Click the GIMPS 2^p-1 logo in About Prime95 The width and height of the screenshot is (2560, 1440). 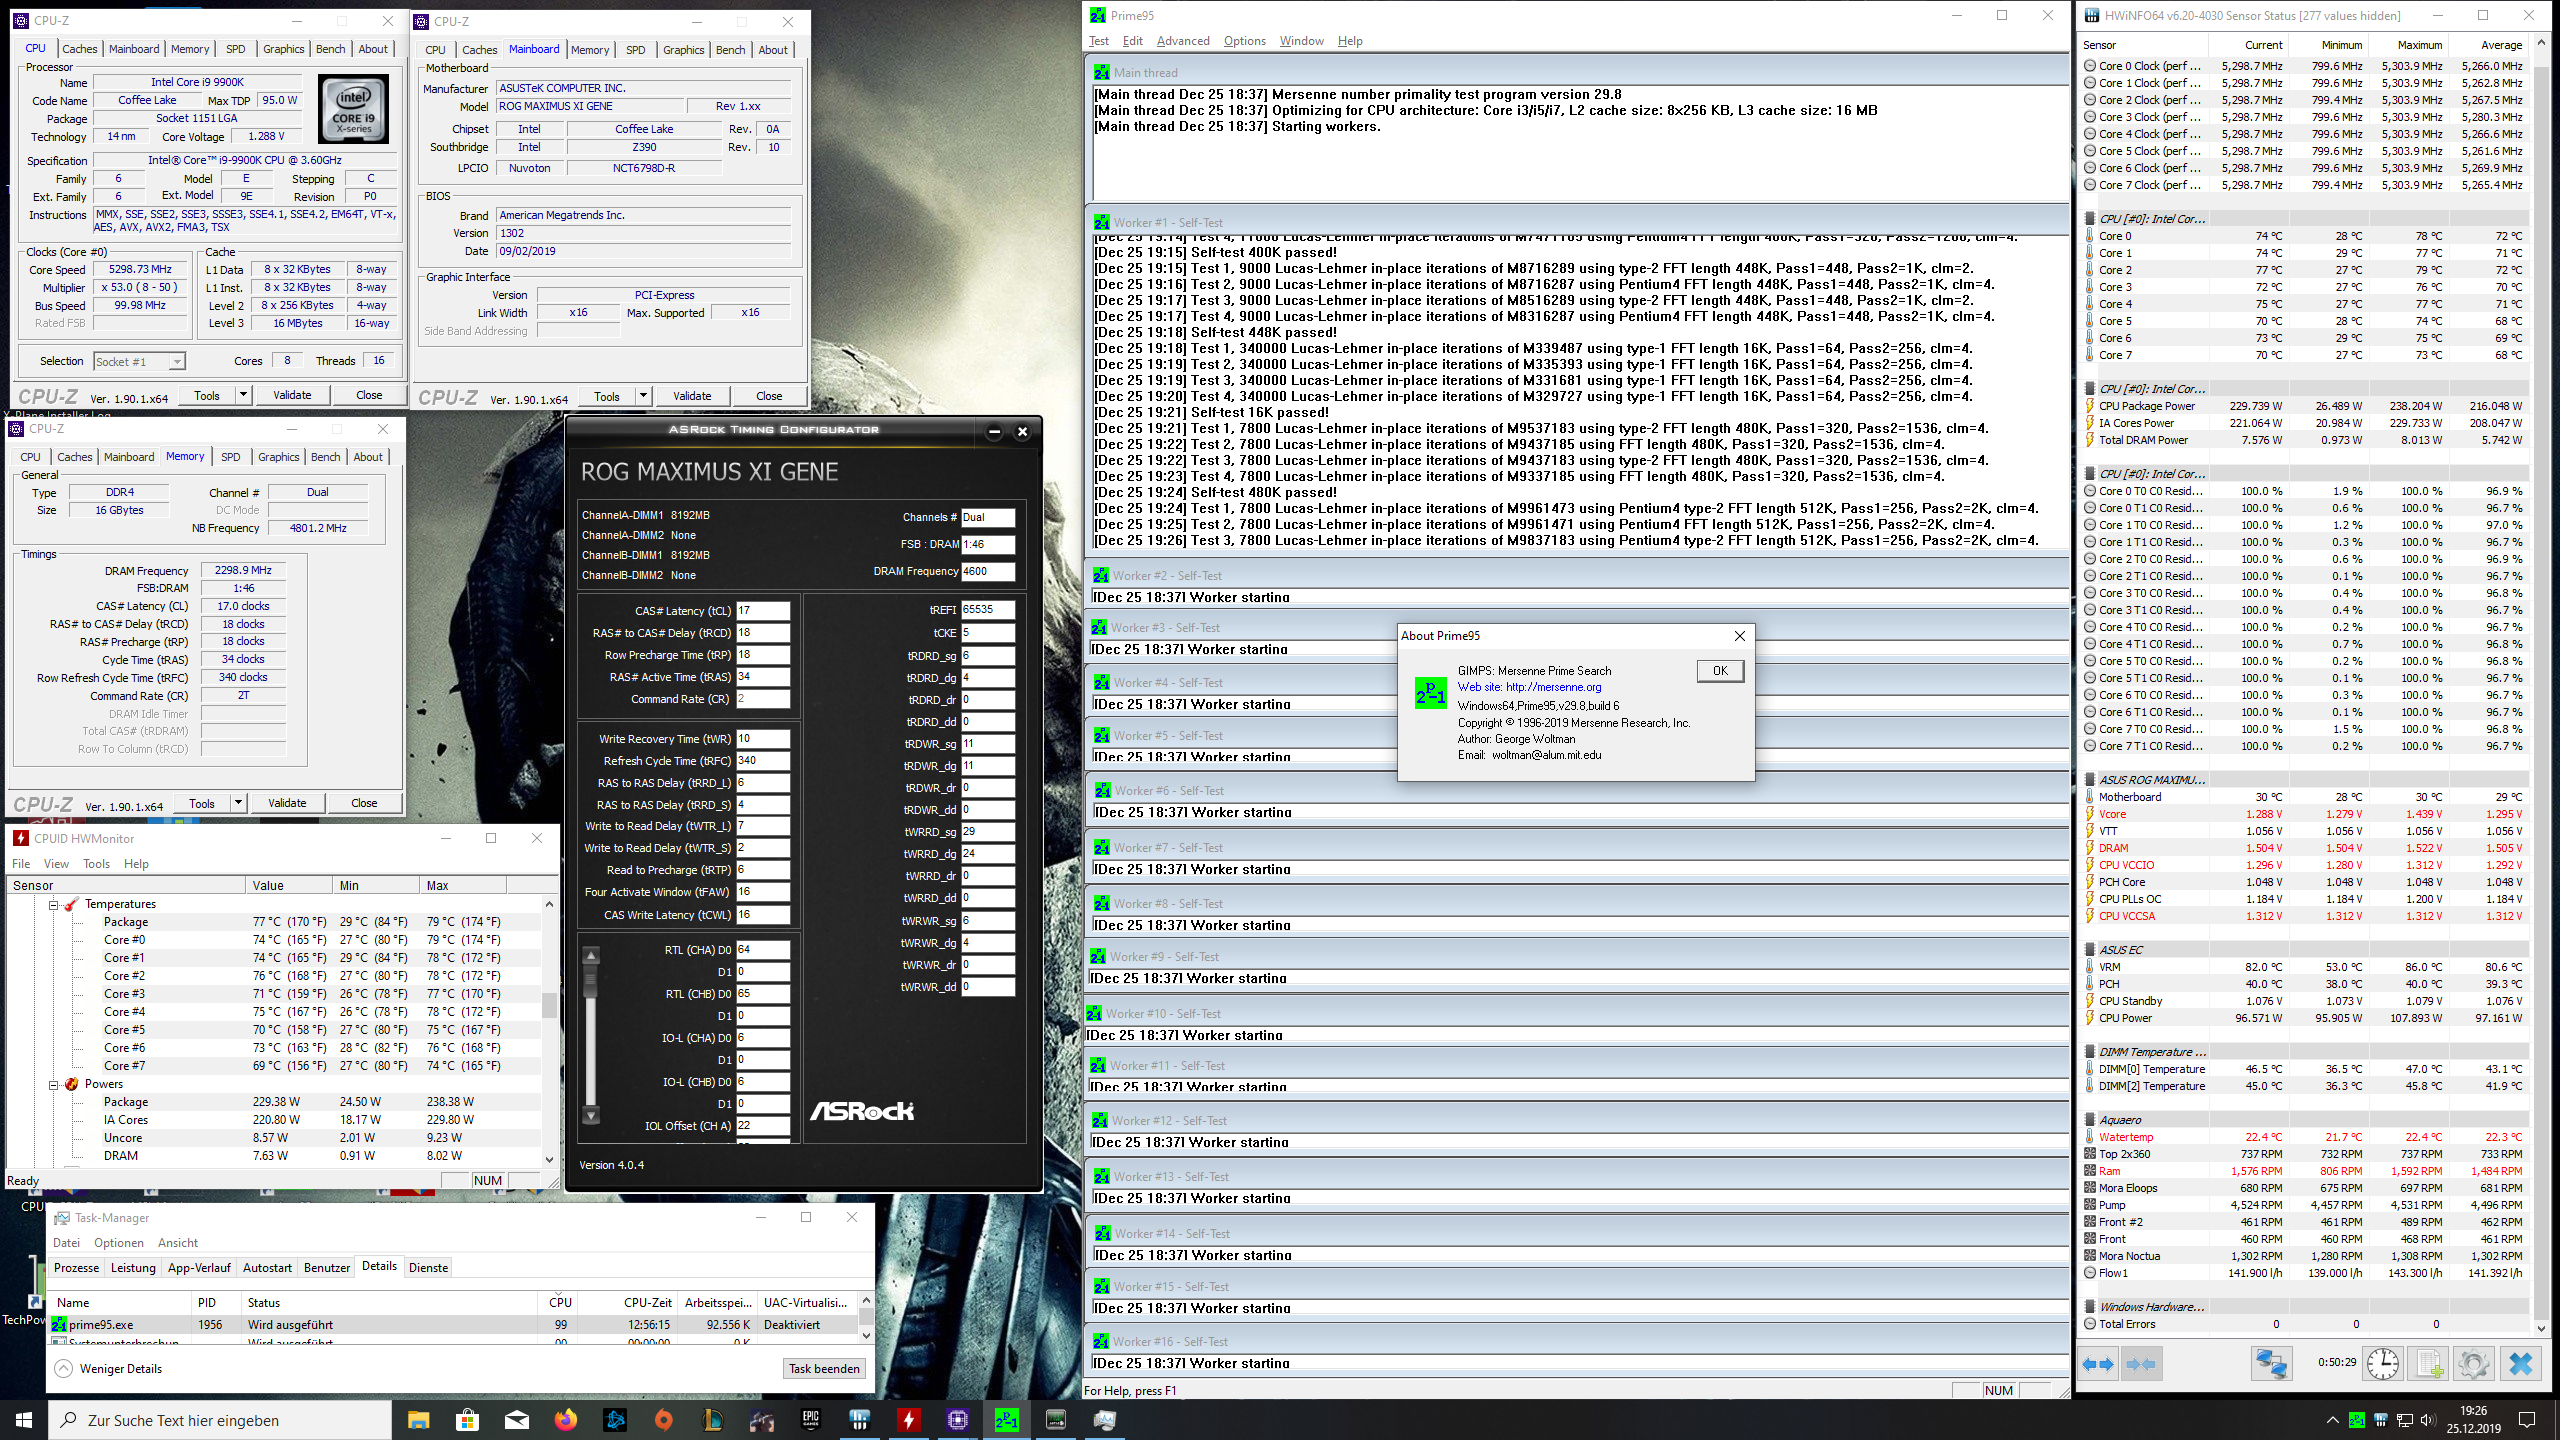pos(1431,693)
